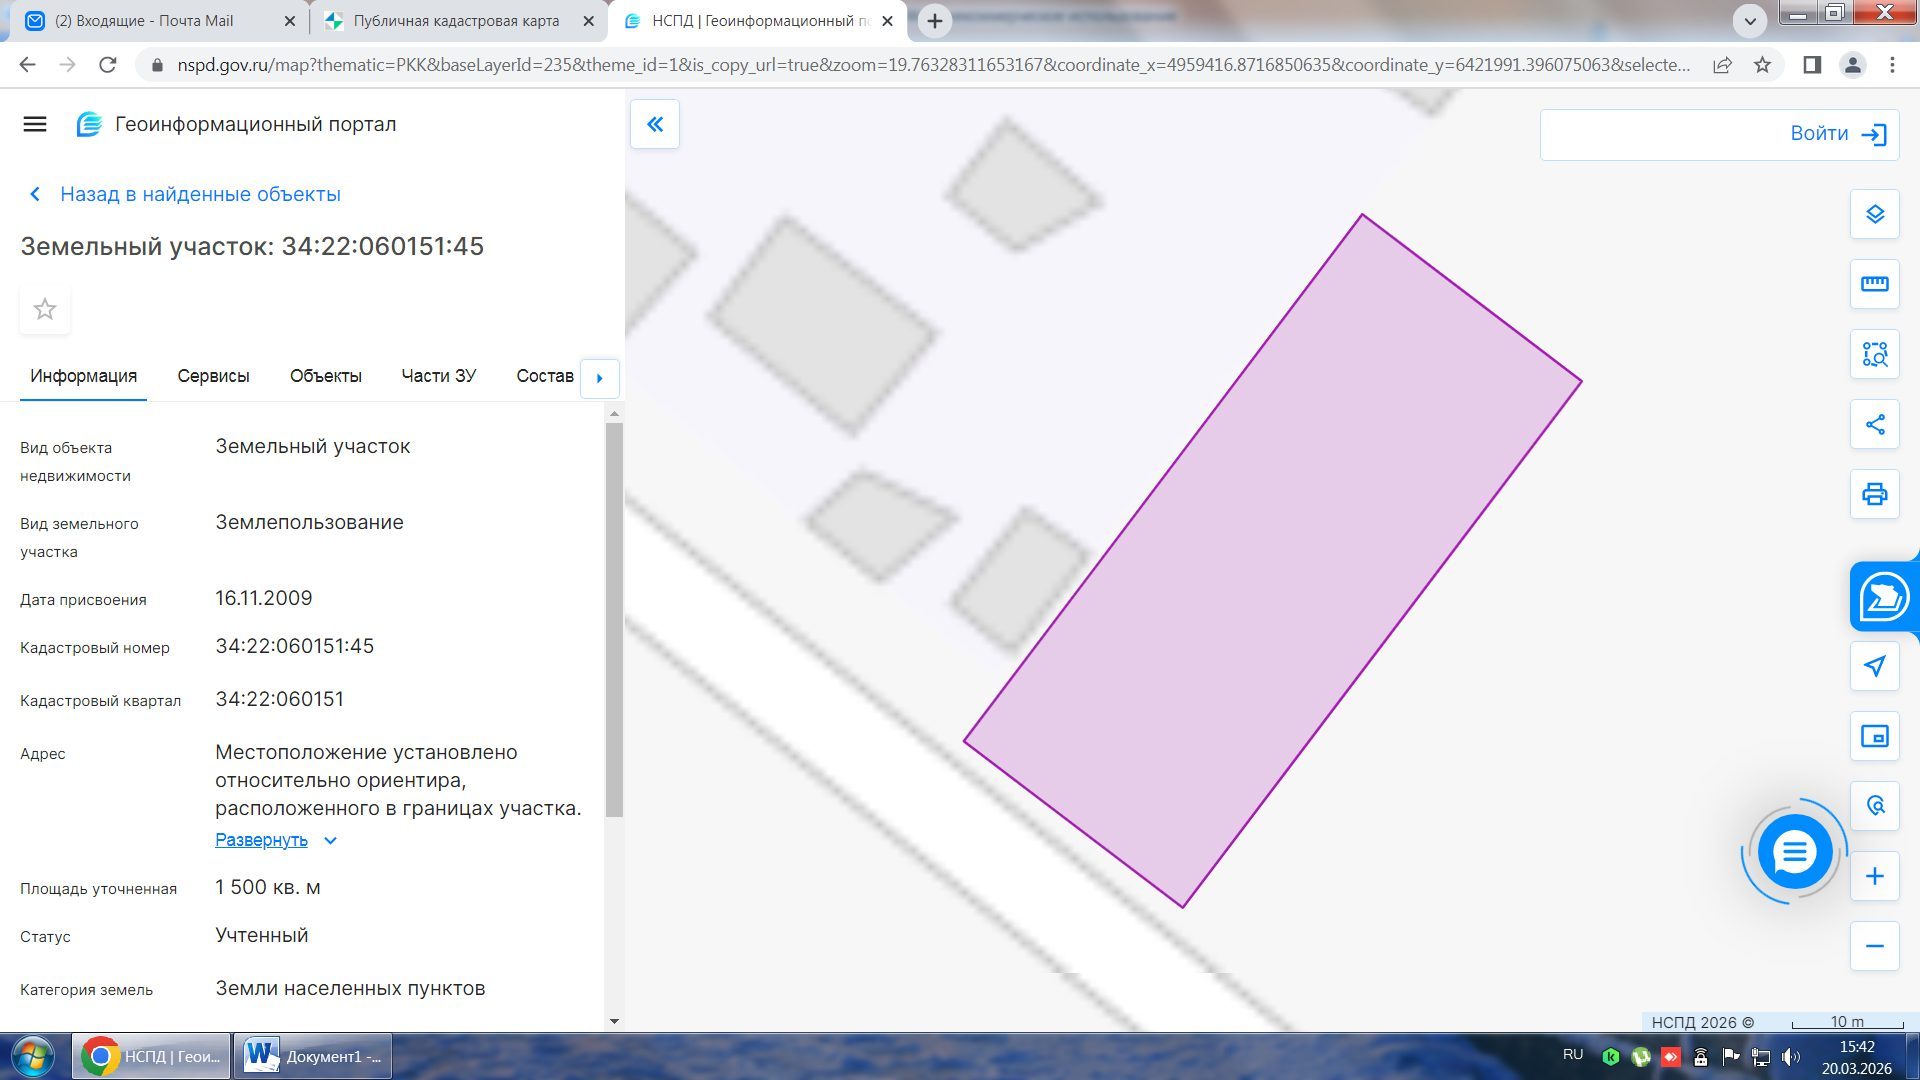Click the info panel vertical scrollbar

[x=614, y=620]
